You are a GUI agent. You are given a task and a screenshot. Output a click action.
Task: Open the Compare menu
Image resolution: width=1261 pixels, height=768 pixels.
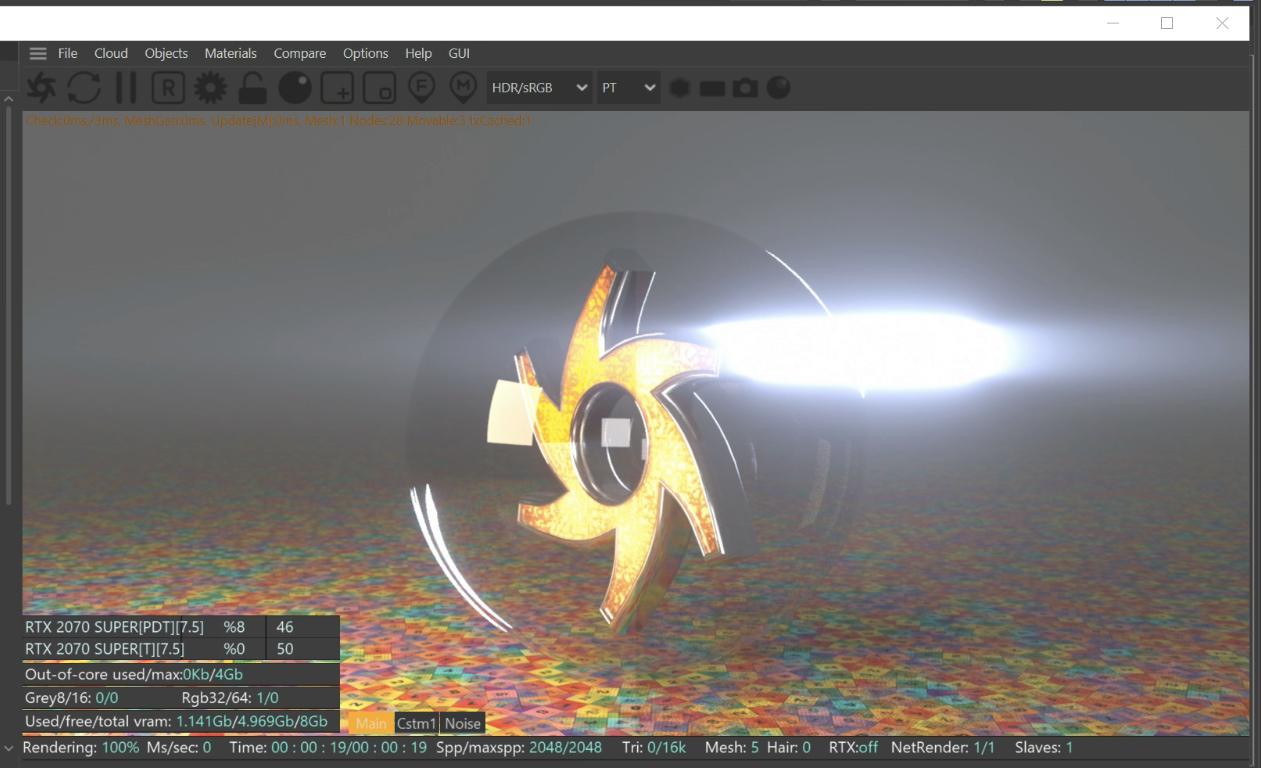click(x=300, y=54)
